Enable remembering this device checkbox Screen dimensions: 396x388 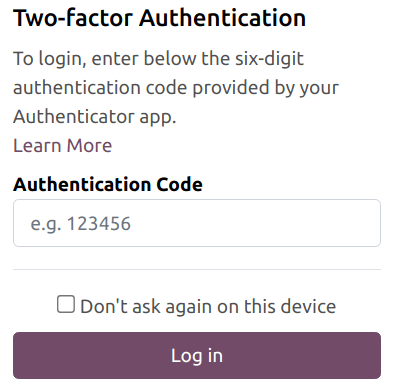coord(66,304)
